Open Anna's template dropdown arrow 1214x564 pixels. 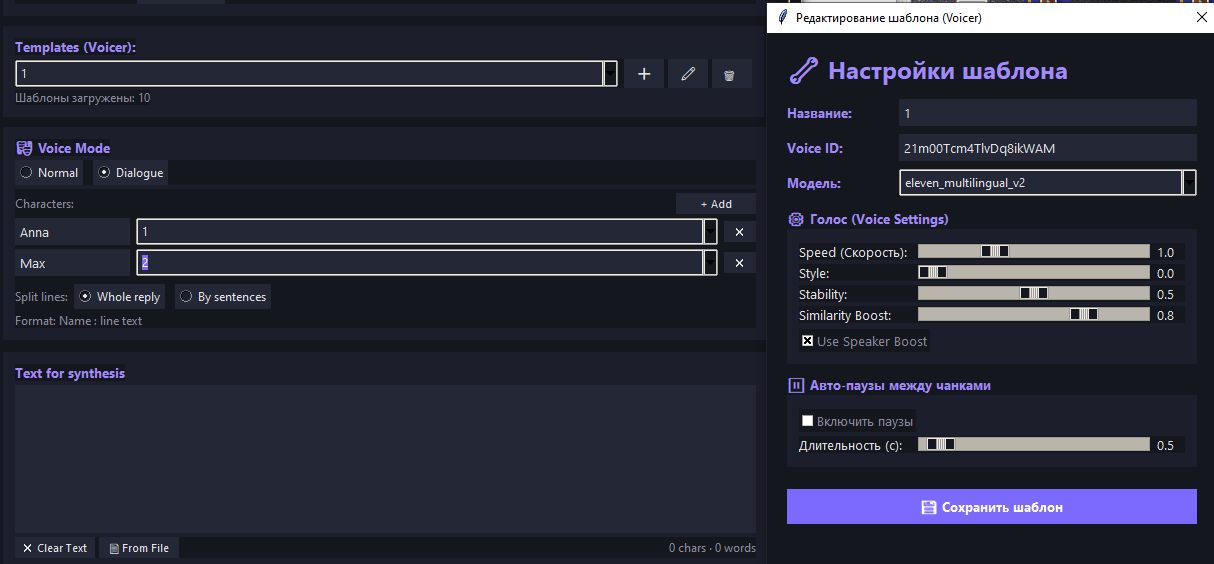tap(710, 232)
